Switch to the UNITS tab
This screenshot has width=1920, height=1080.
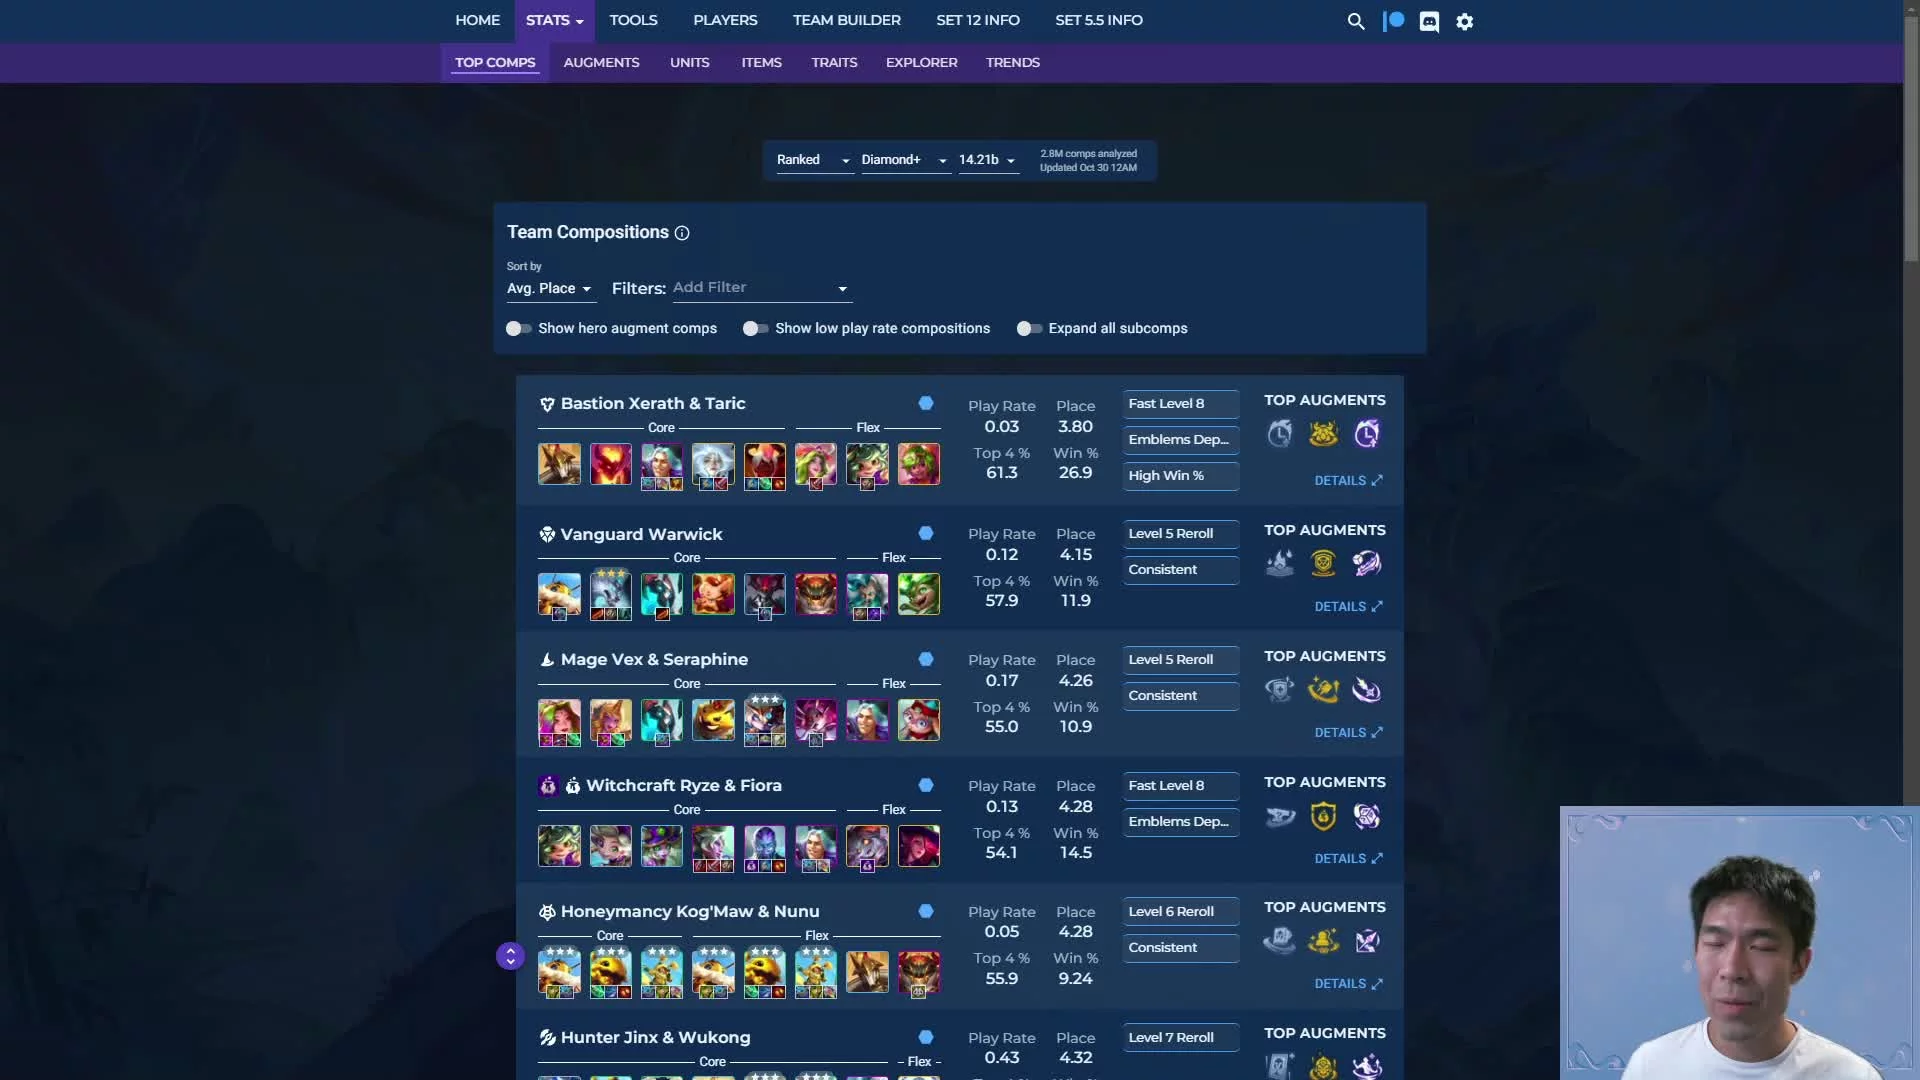(689, 62)
